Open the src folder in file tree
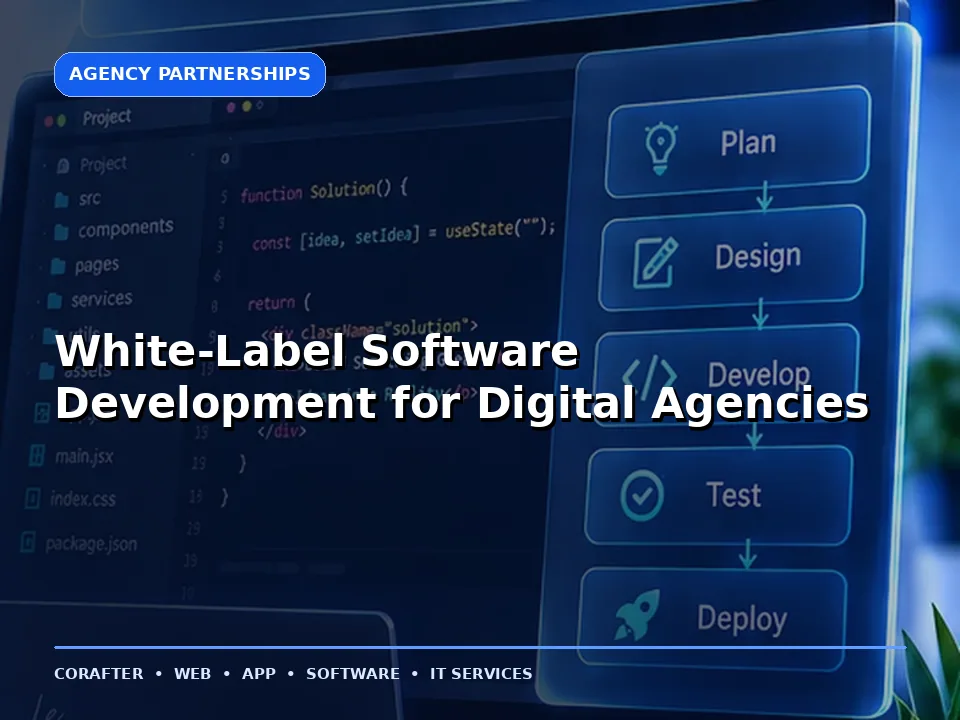This screenshot has height=720, width=960. [89, 198]
